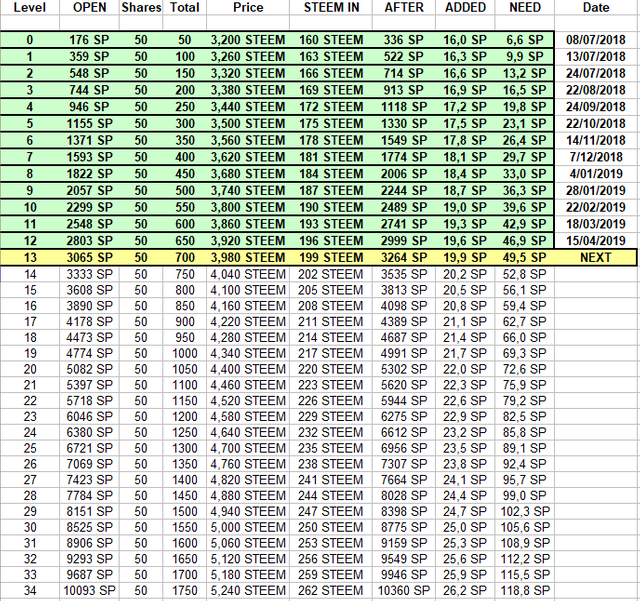Click price 3,320 STEEM
640x601 pixels.
pos(248,73)
